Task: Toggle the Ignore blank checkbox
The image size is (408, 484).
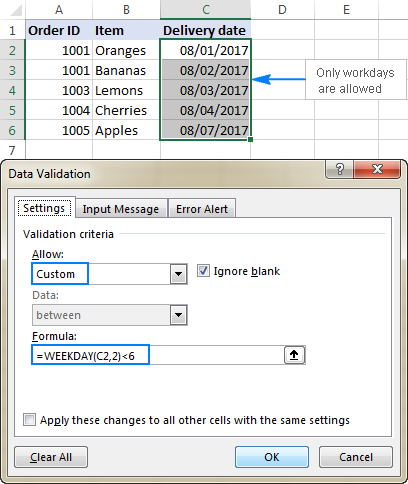Action: pos(203,271)
